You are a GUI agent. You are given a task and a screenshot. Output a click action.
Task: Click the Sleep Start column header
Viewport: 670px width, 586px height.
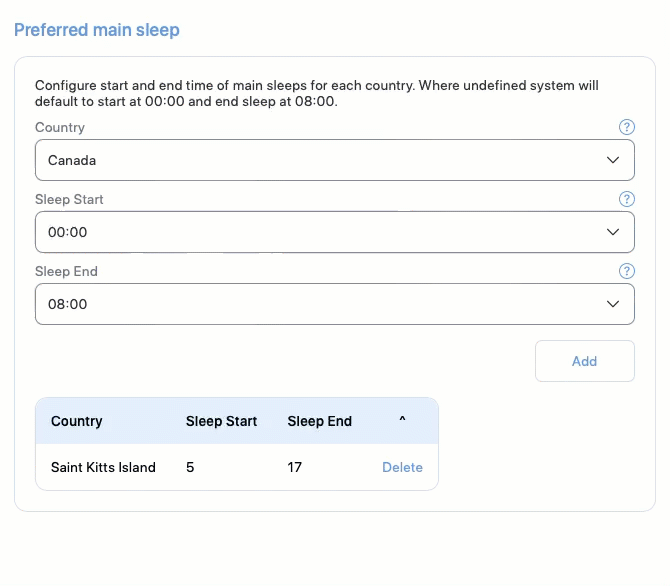(221, 421)
